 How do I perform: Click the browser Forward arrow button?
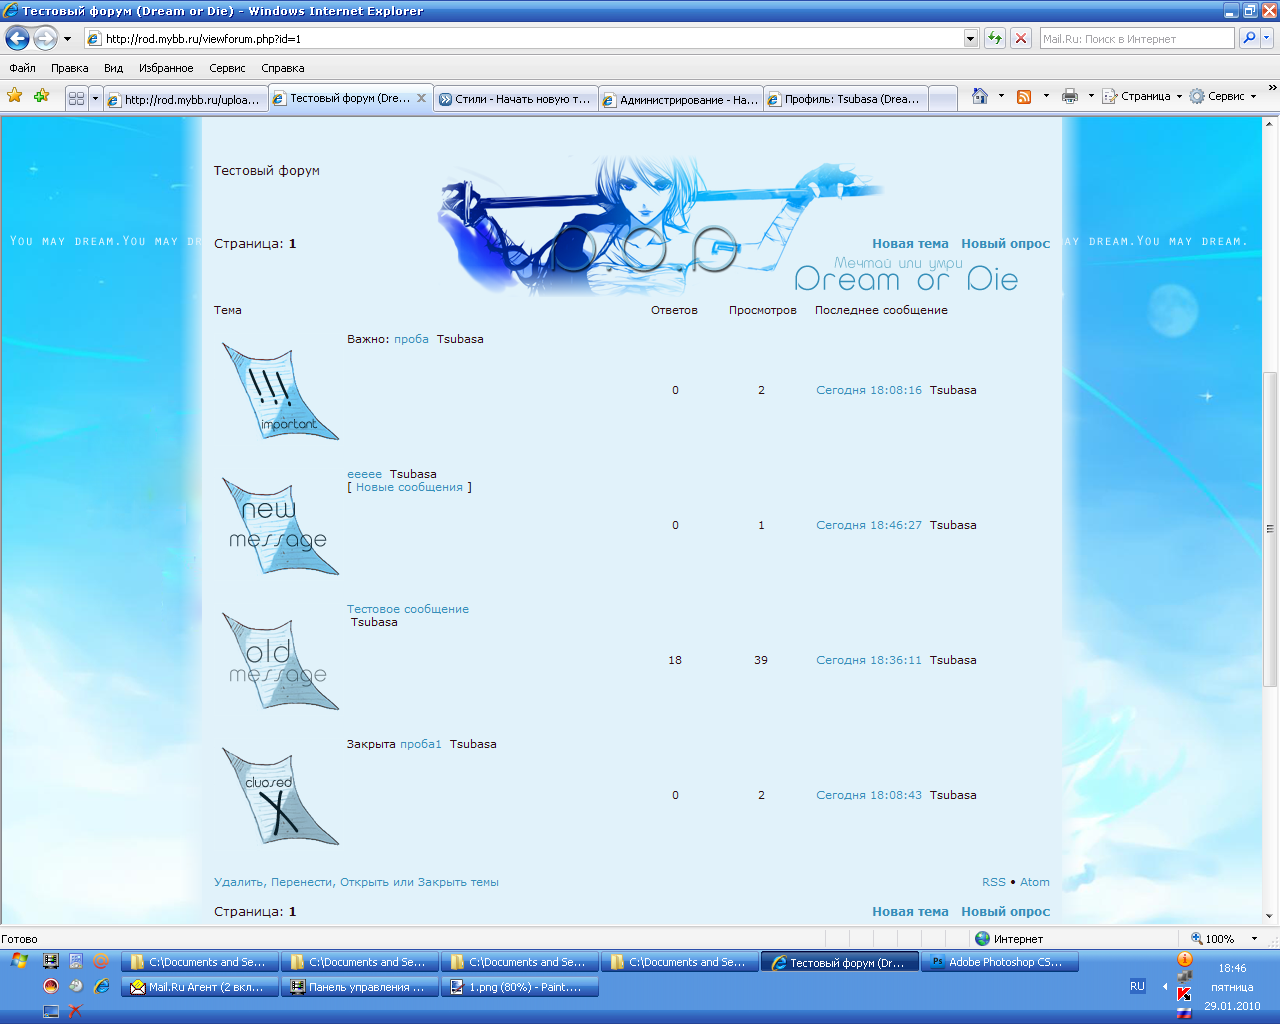tap(45, 38)
